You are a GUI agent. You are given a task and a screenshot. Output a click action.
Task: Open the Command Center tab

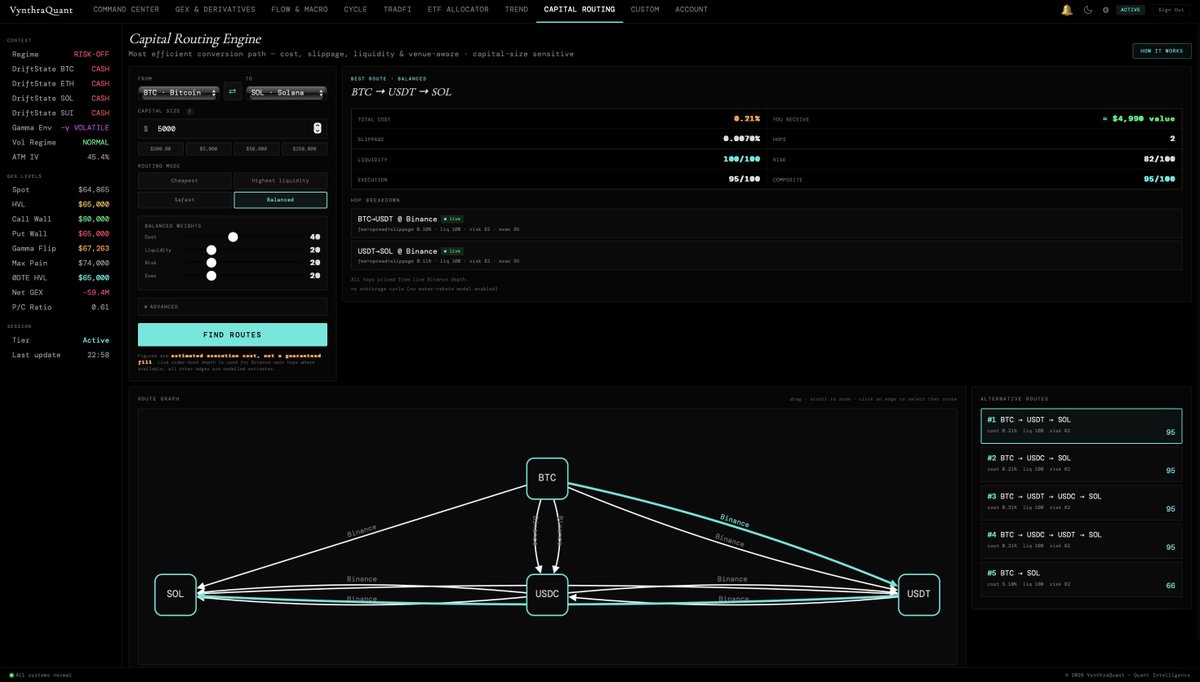coord(126,9)
